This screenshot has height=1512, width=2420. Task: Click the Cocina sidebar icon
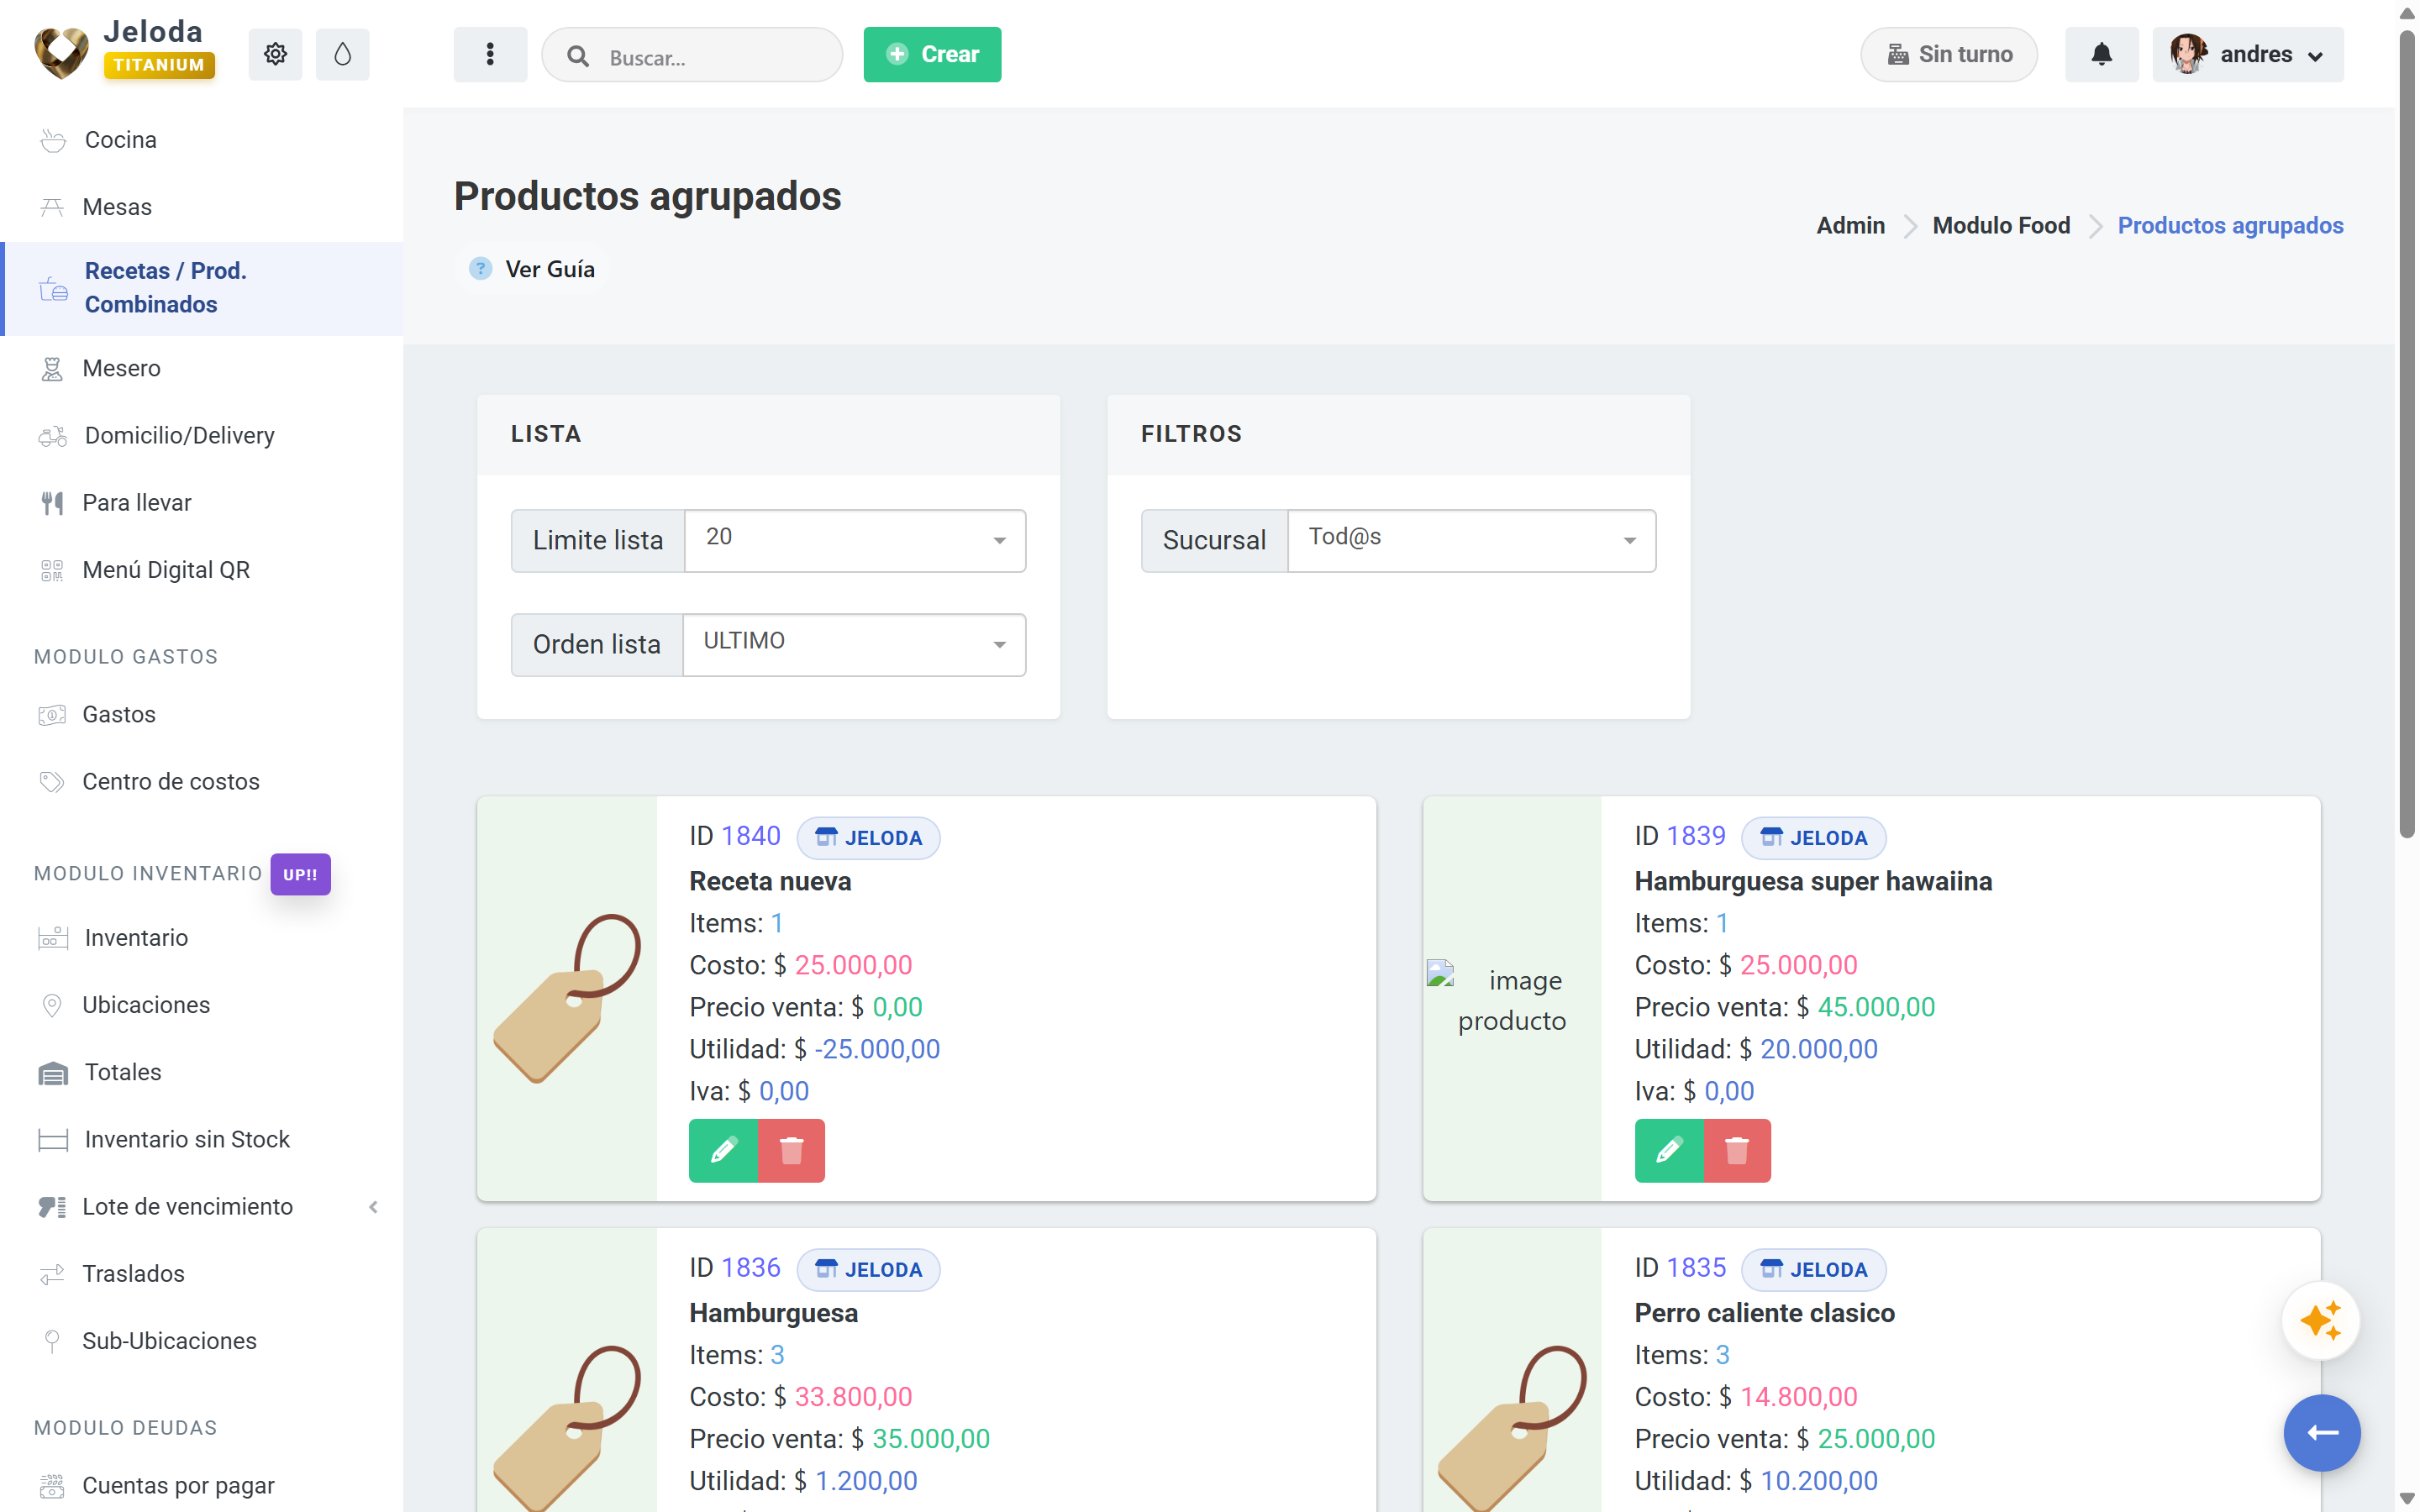point(52,140)
